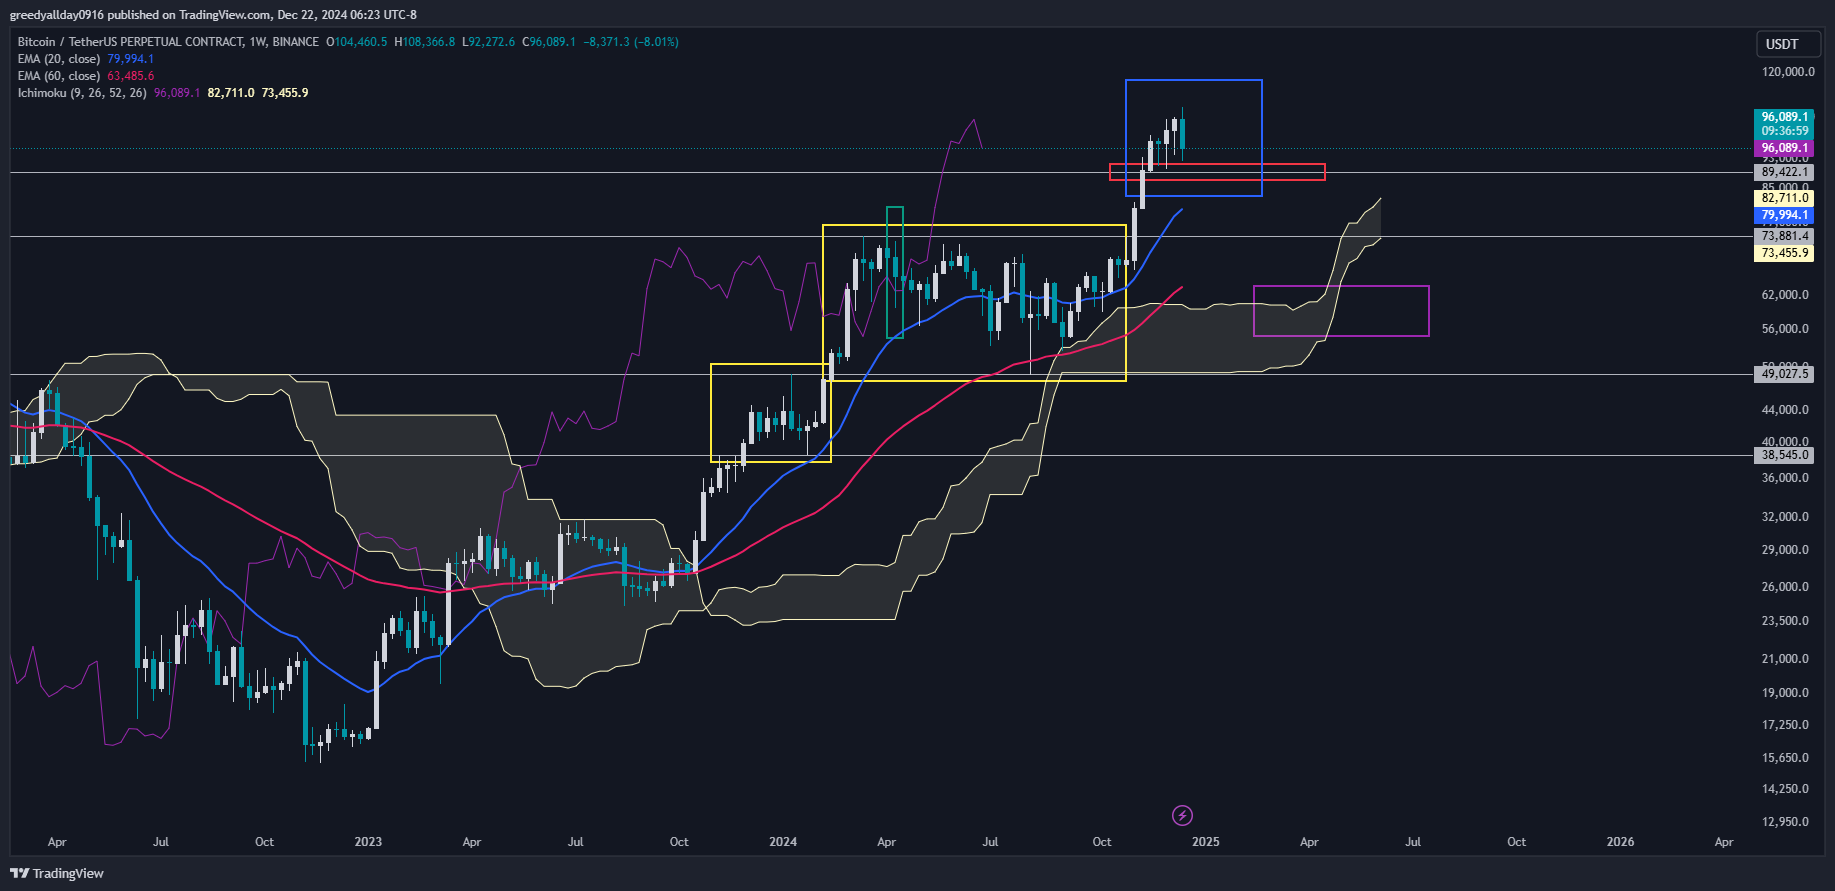Click the 62,000.0 price axis label
1835x891 pixels.
(x=1785, y=295)
